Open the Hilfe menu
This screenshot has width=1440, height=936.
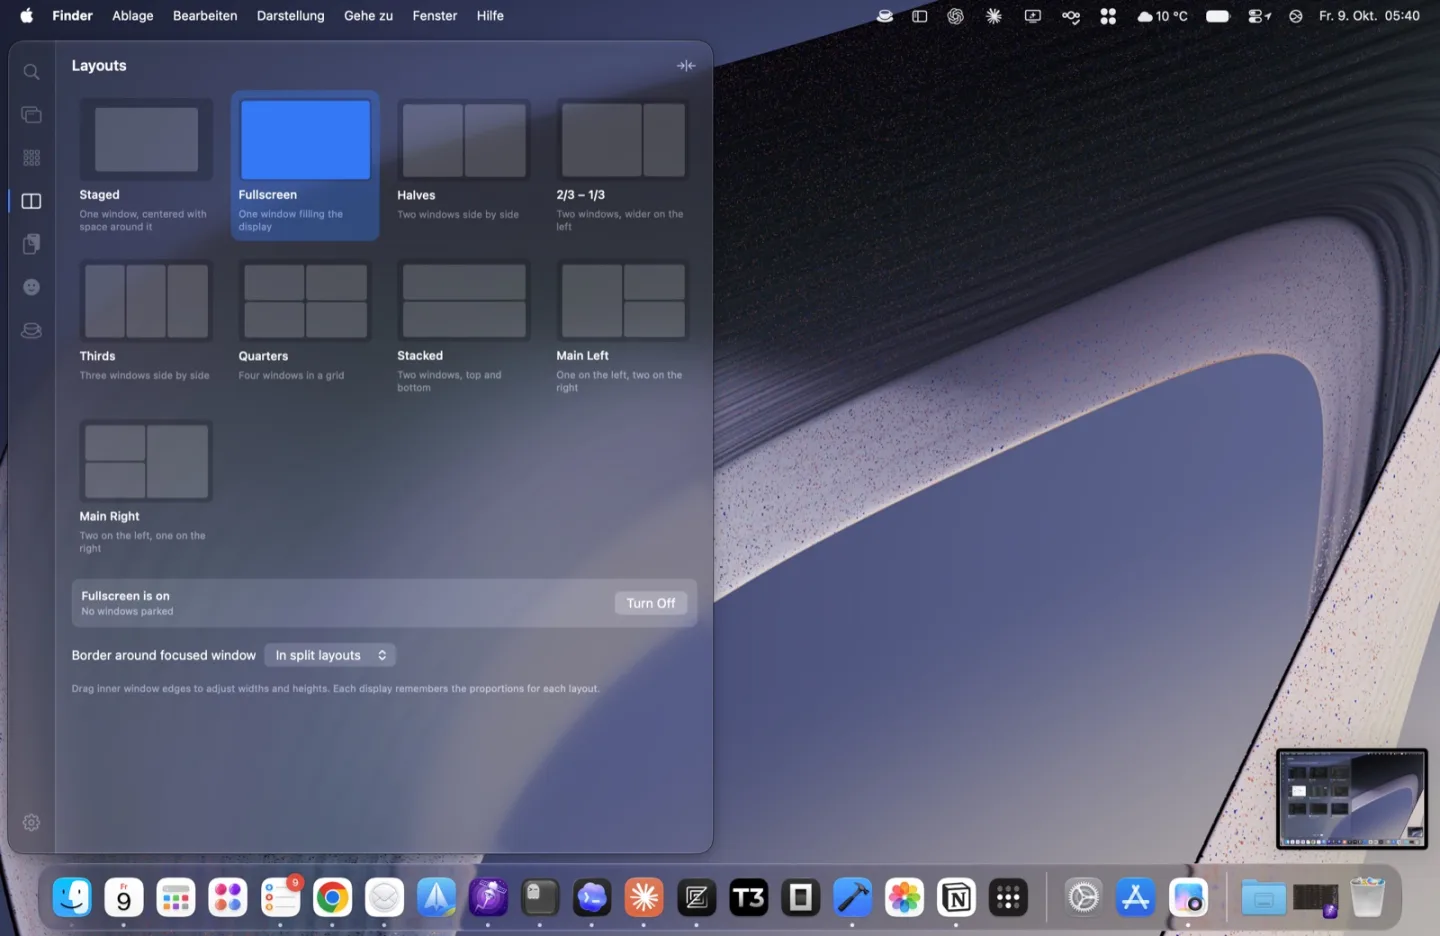coord(490,15)
